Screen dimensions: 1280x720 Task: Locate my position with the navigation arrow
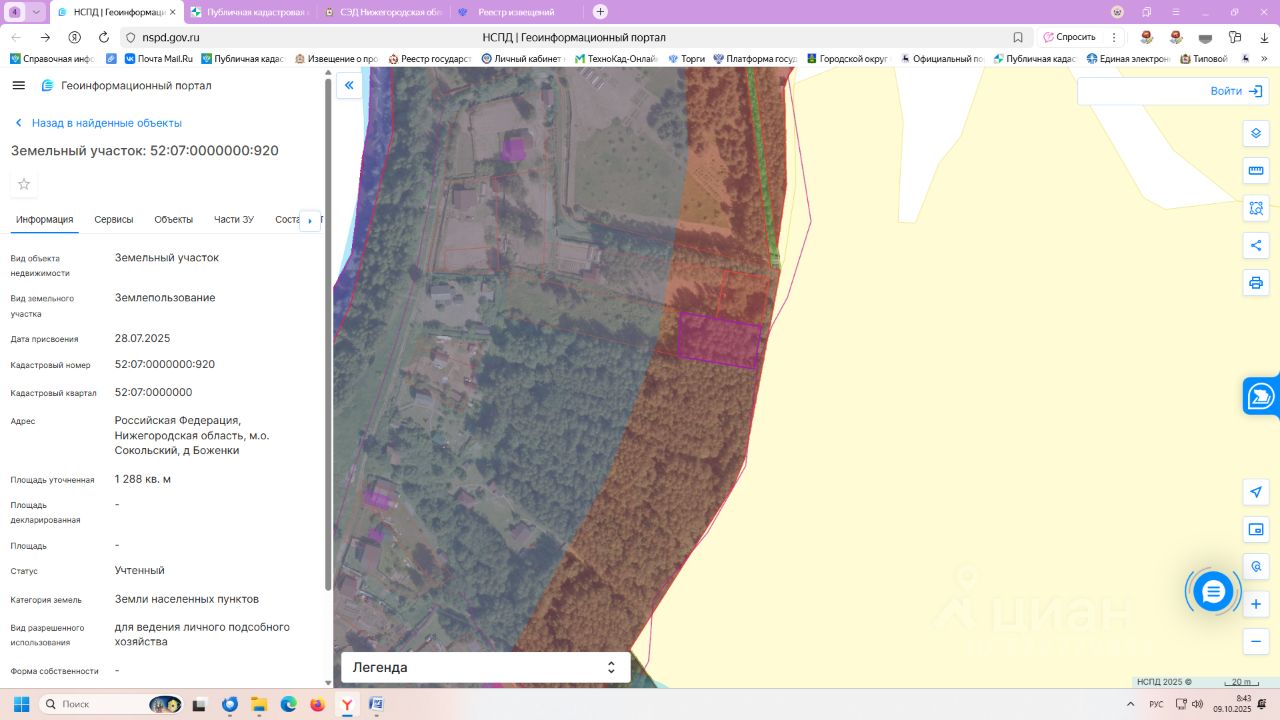[1256, 492]
